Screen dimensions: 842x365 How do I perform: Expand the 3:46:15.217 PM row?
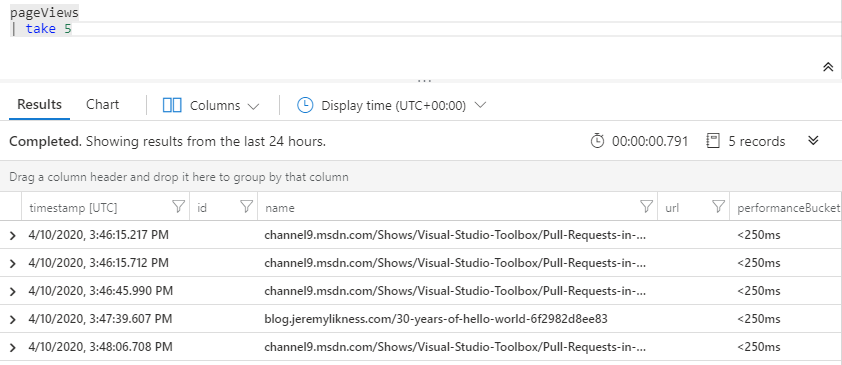point(13,236)
